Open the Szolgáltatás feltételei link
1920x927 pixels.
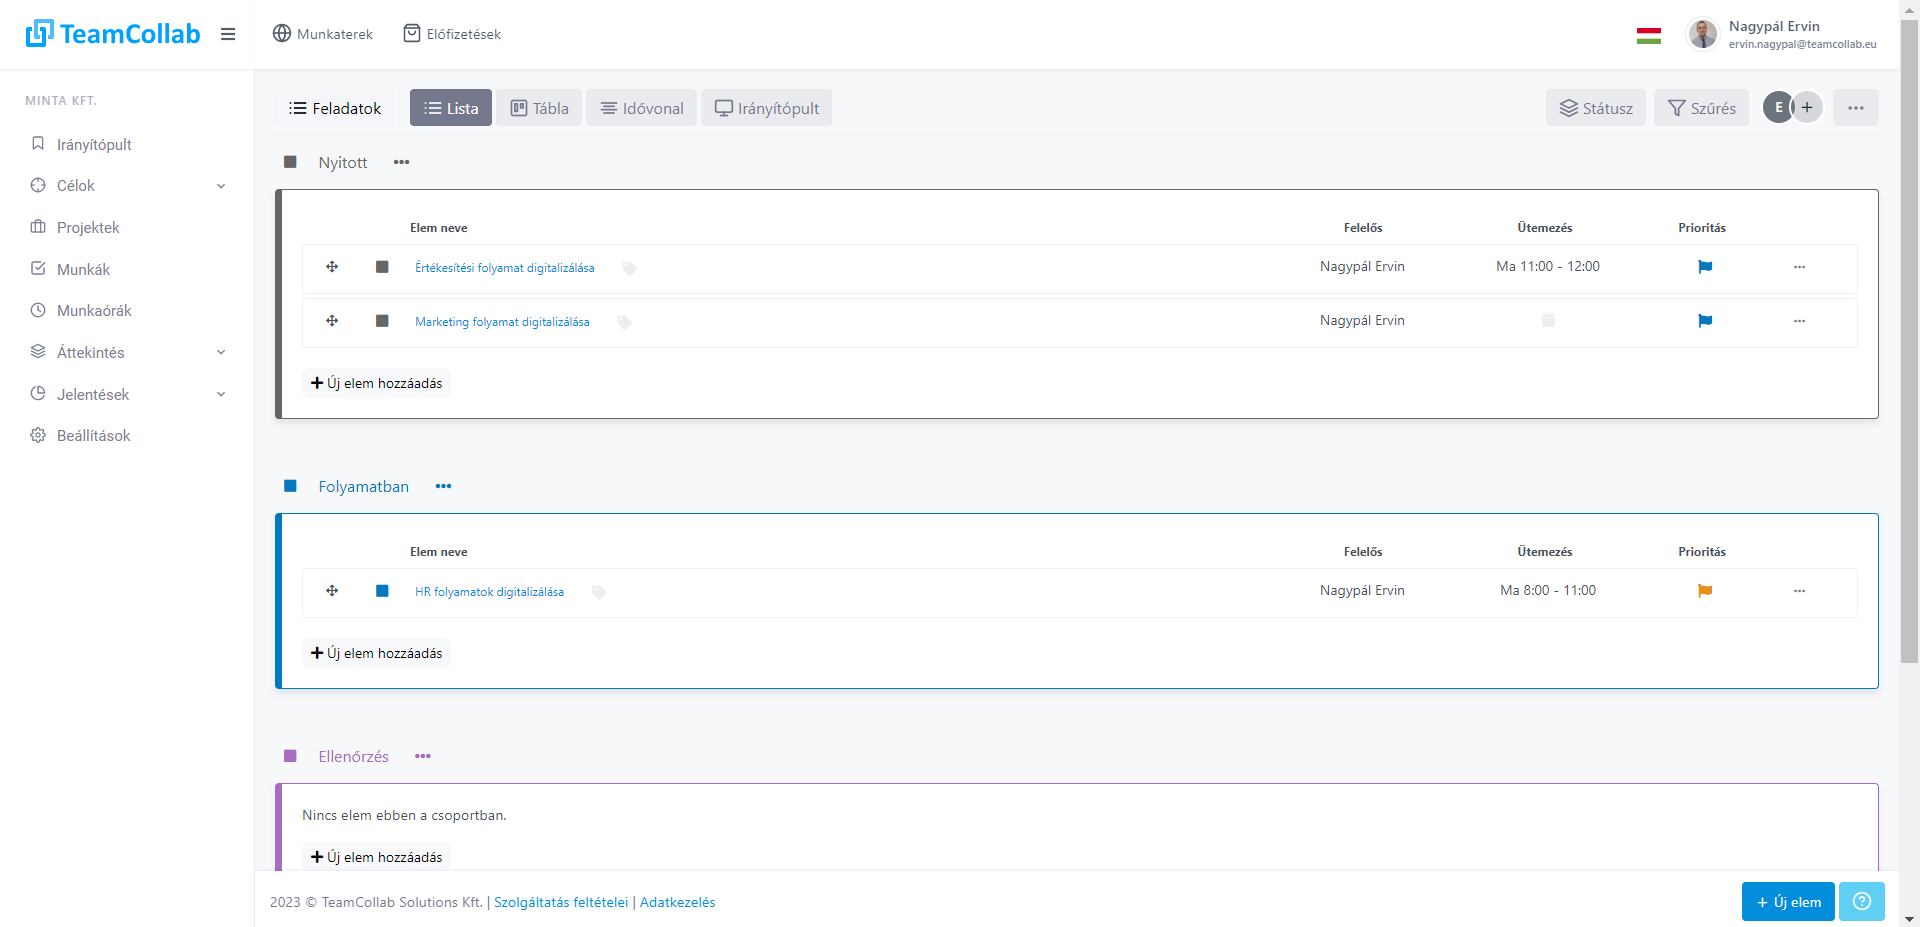[x=561, y=902]
